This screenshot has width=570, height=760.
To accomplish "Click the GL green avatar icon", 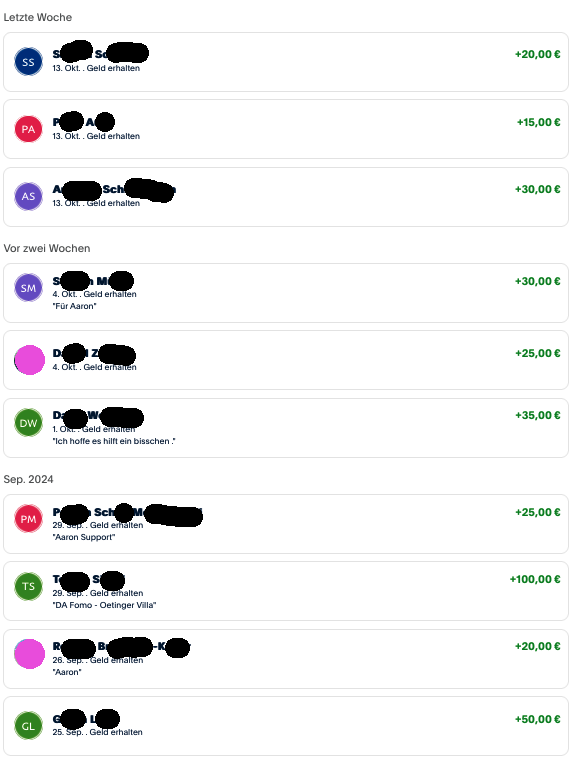I will (28, 726).
